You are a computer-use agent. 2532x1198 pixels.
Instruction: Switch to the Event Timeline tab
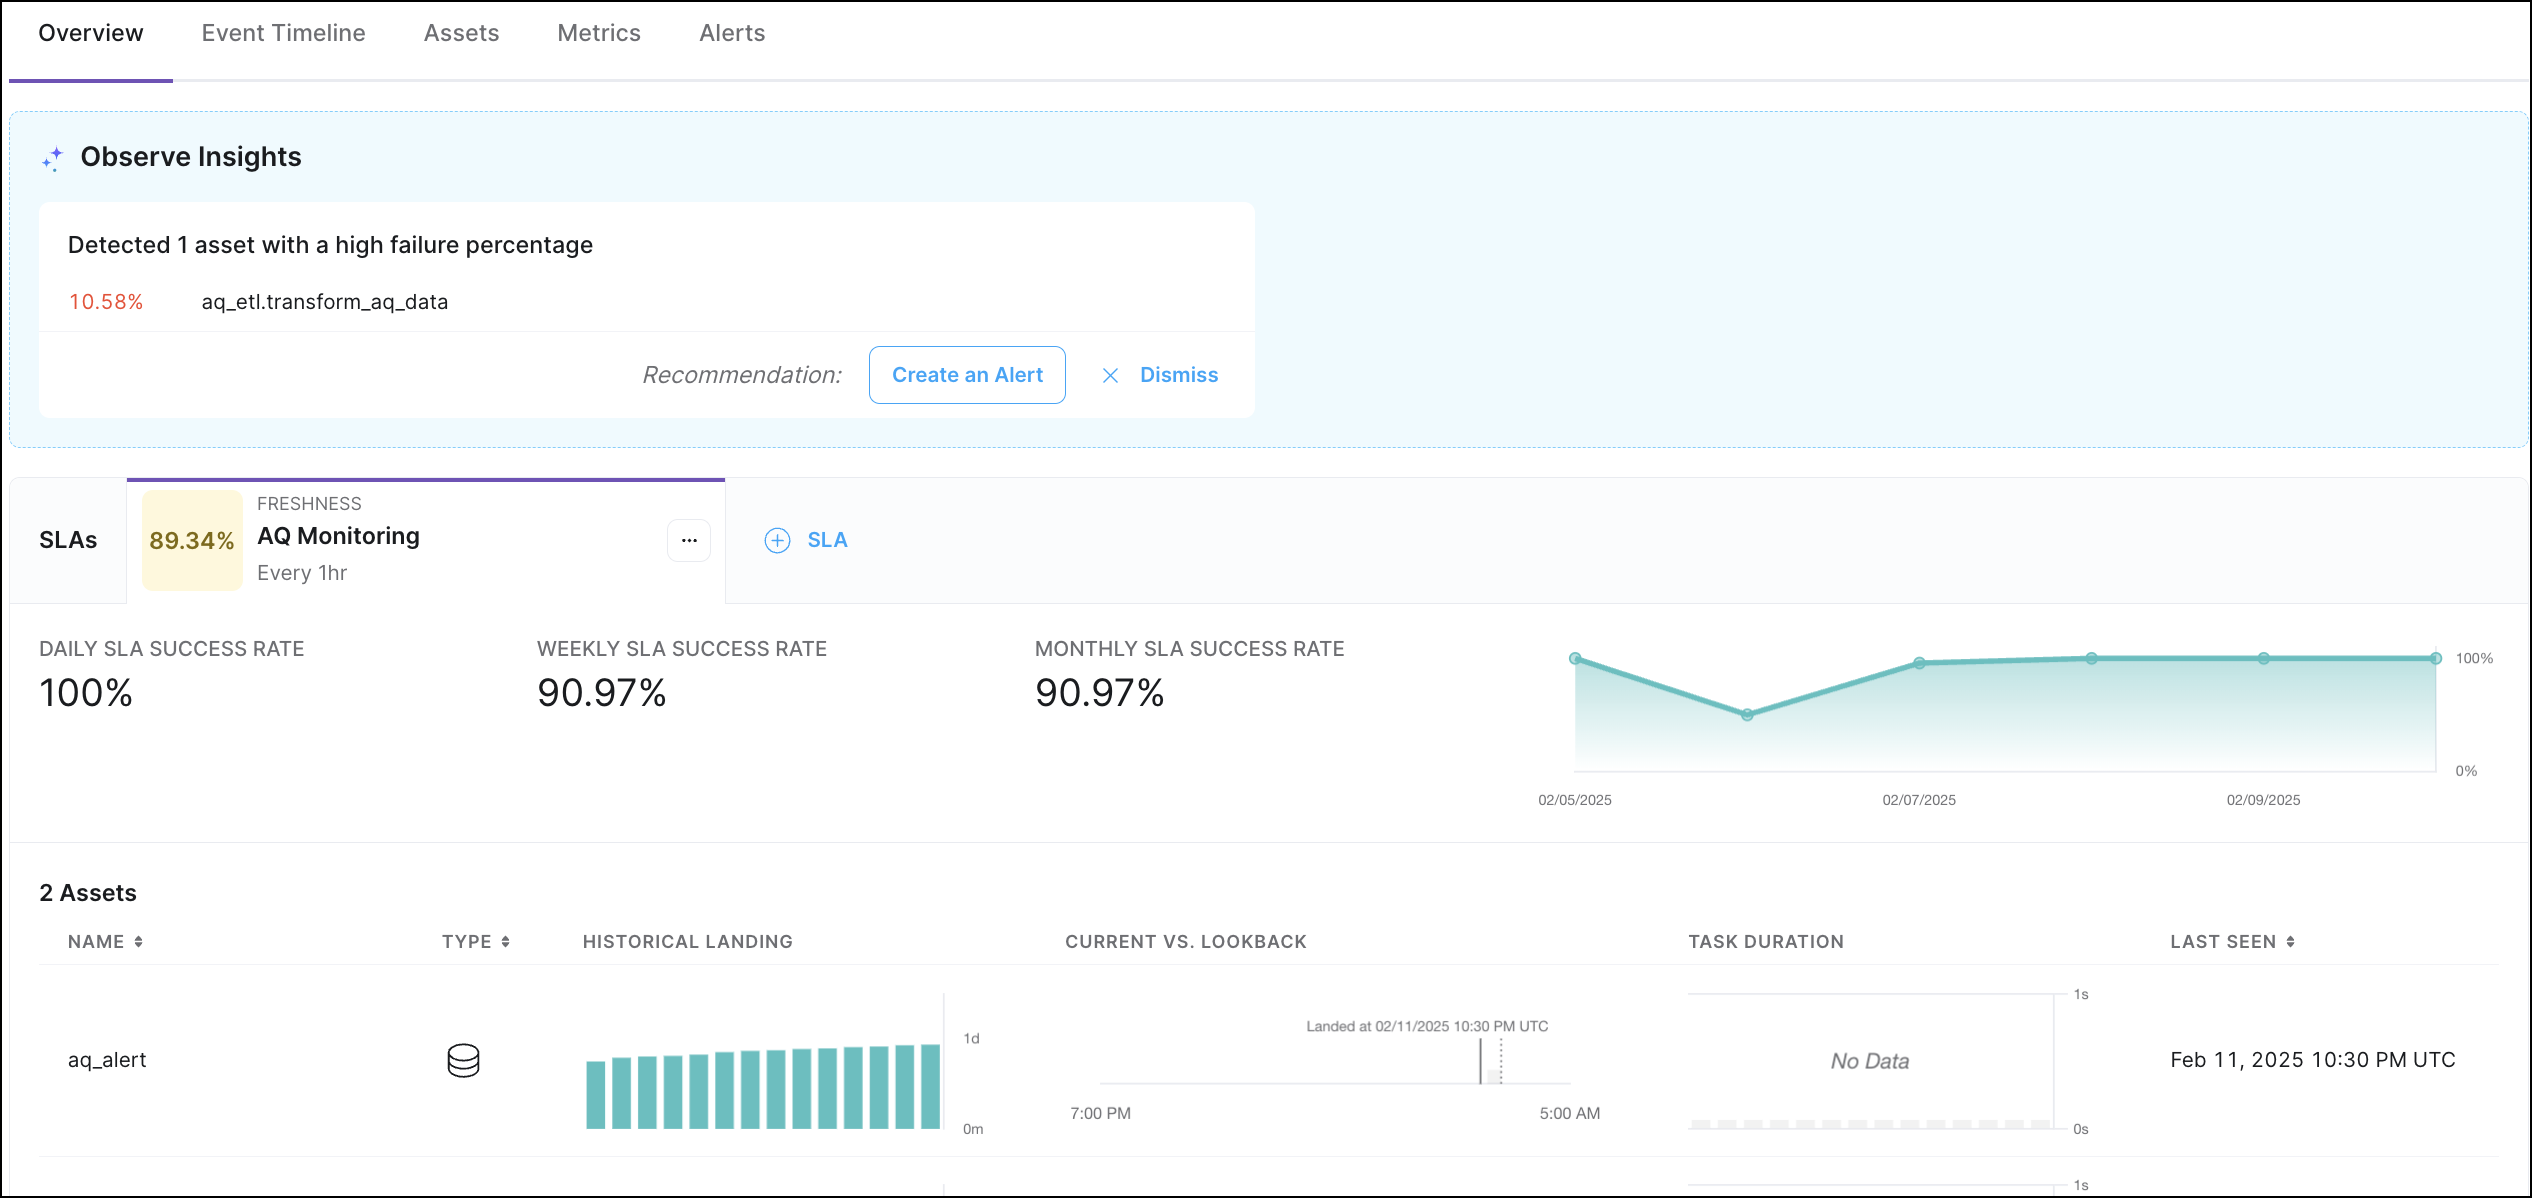(x=283, y=33)
